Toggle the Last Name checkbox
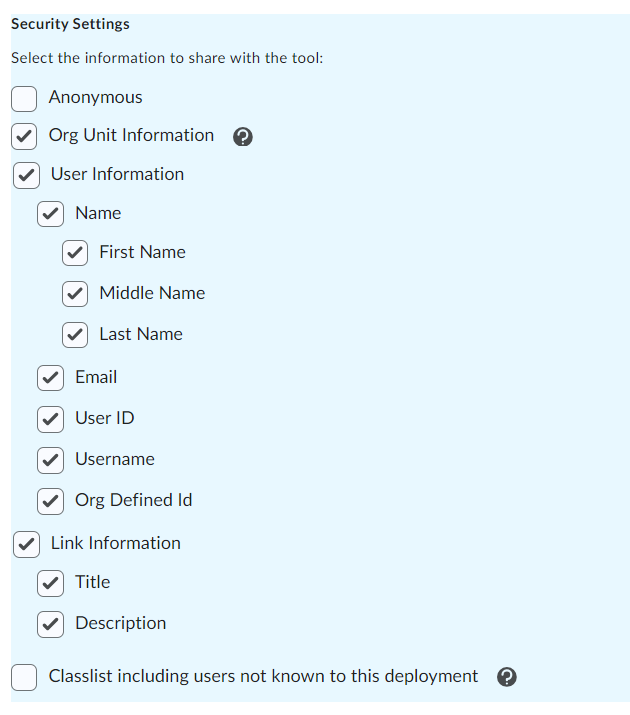The image size is (630, 715). [75, 335]
